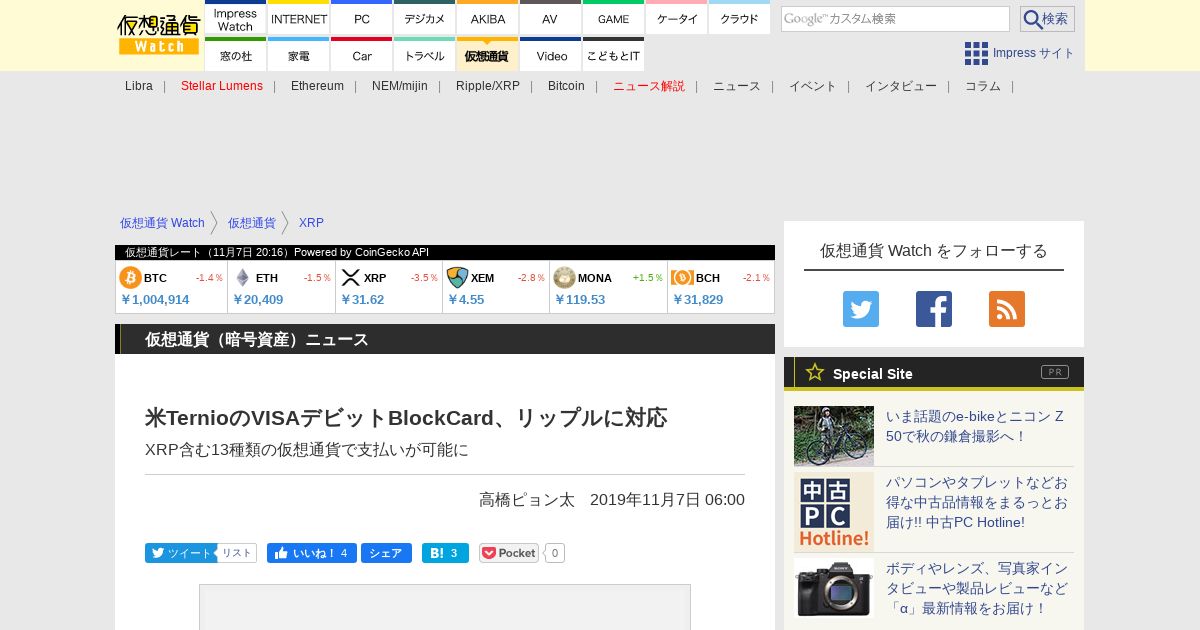Open the コラム menu link
Viewport: 1200px width, 630px height.
point(983,86)
